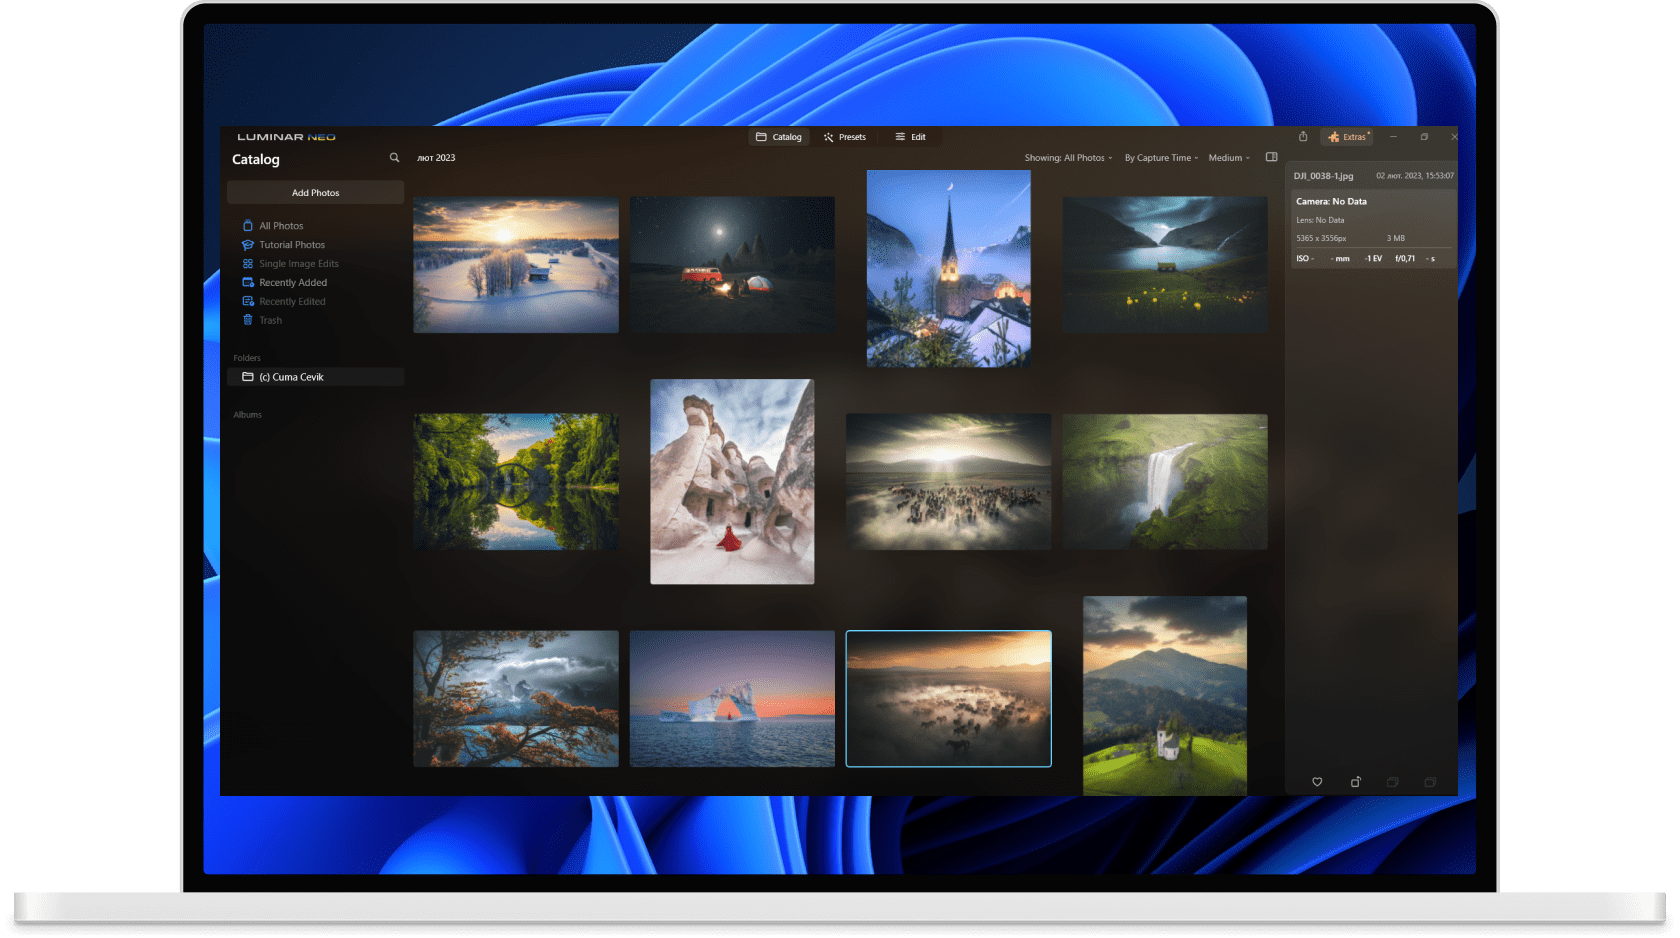Select the snowy sunset landscape thumbnail
The height and width of the screenshot is (938, 1680).
(x=516, y=265)
